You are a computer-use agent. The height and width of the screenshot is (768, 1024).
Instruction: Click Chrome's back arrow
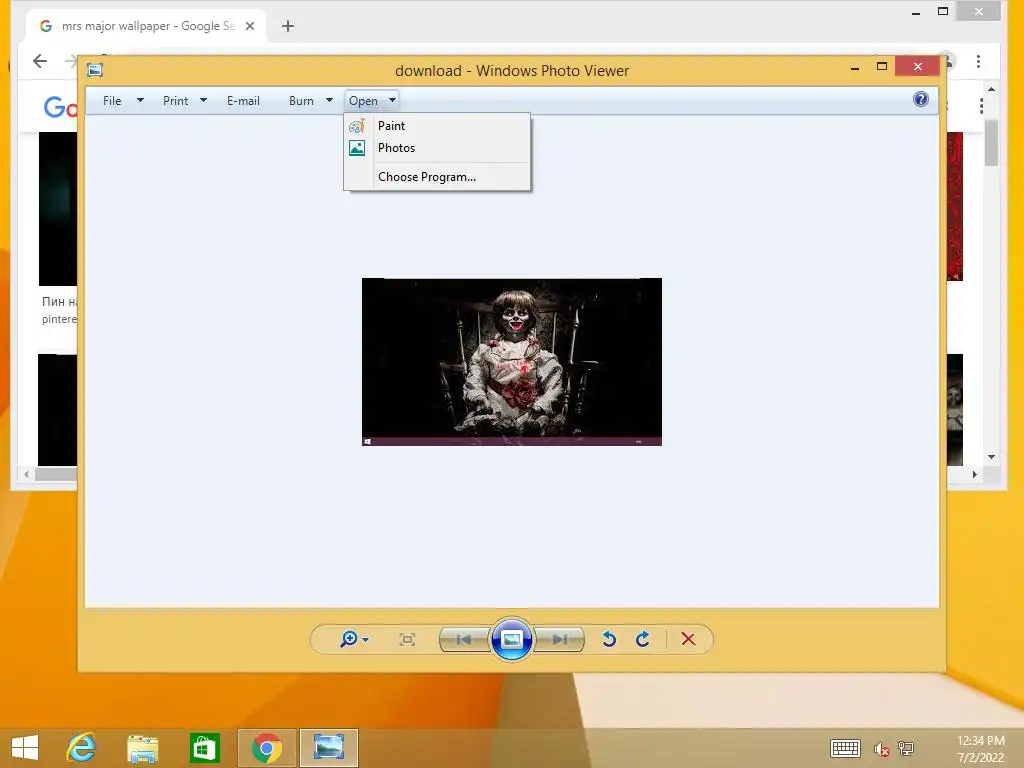coord(40,61)
